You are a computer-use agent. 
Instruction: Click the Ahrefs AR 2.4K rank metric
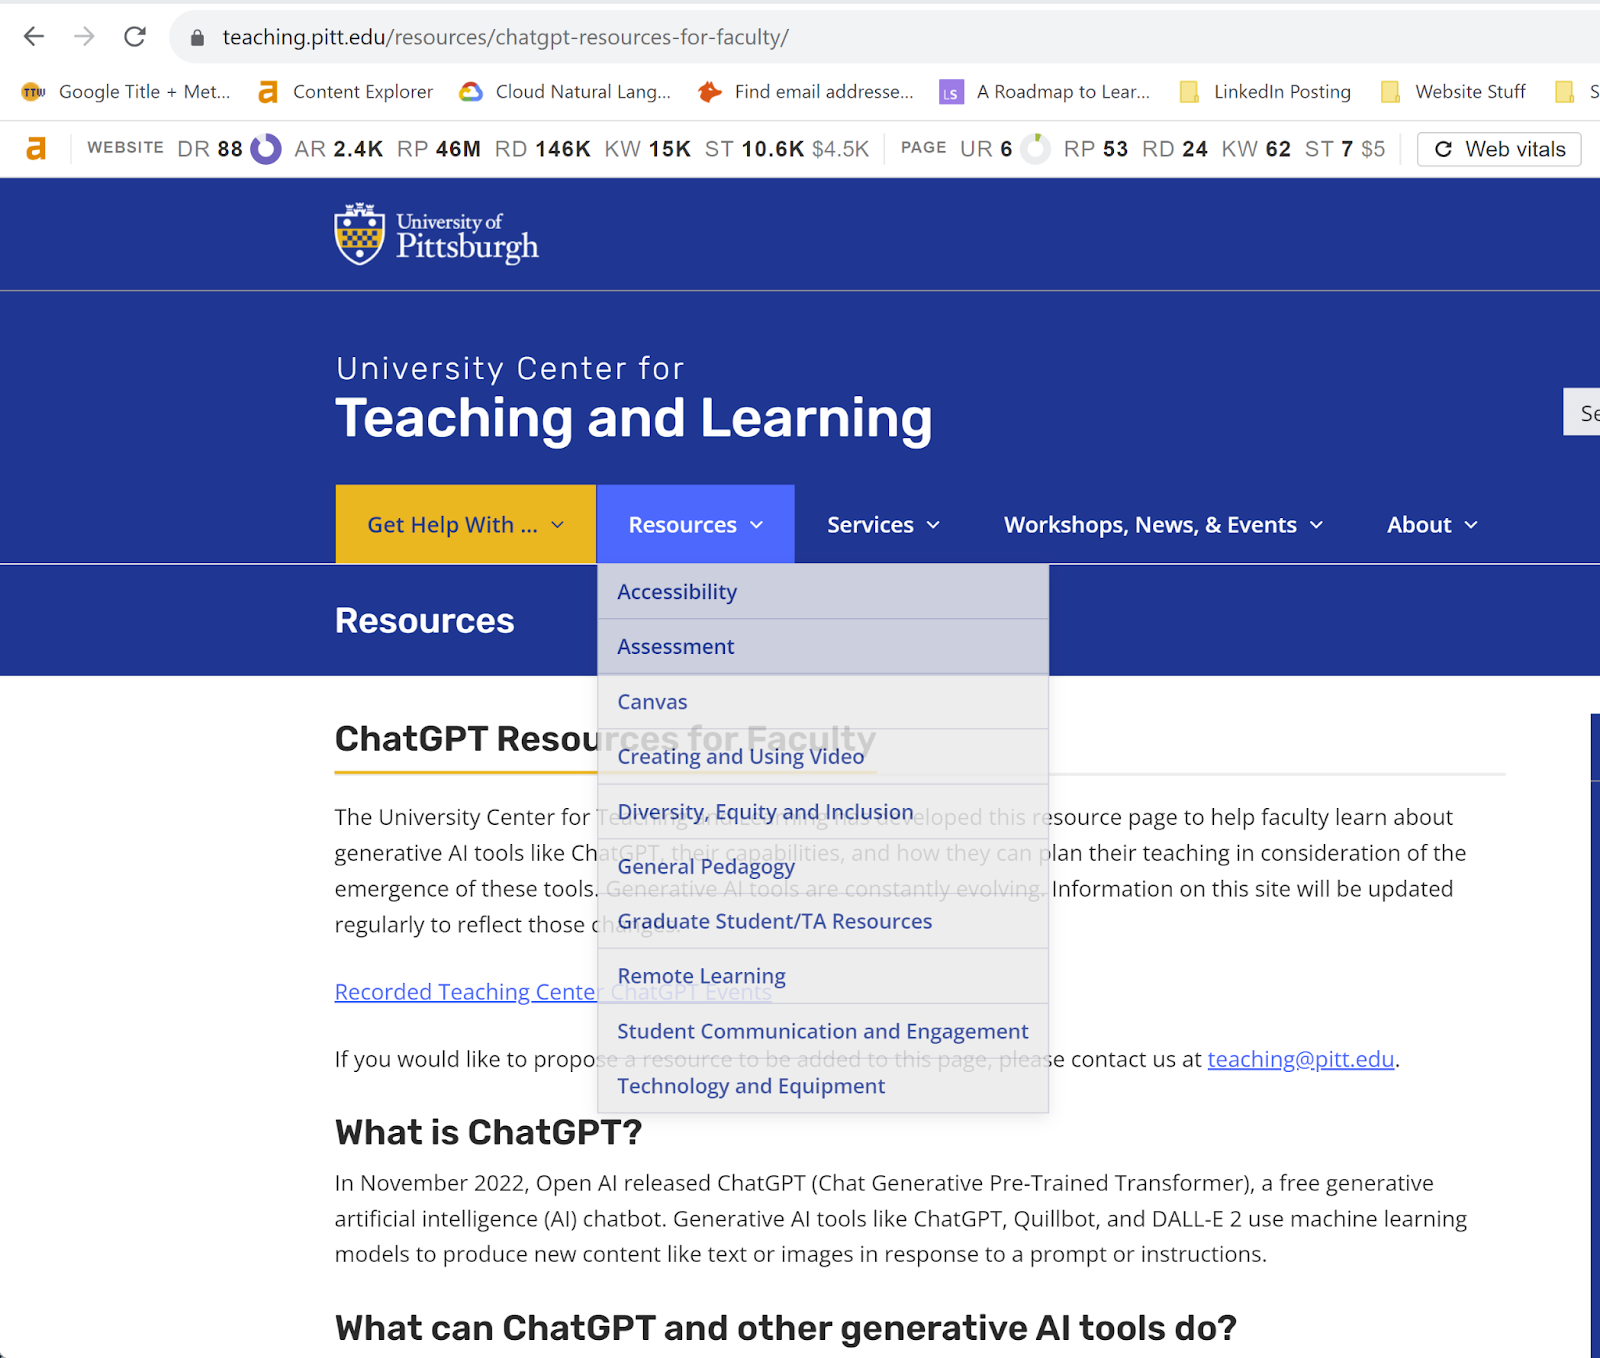(339, 149)
